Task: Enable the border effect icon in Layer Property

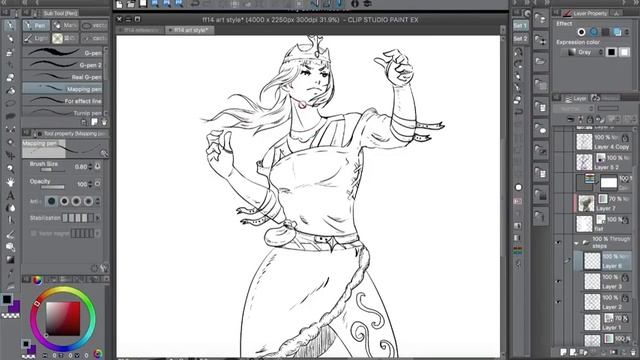Action: click(581, 32)
